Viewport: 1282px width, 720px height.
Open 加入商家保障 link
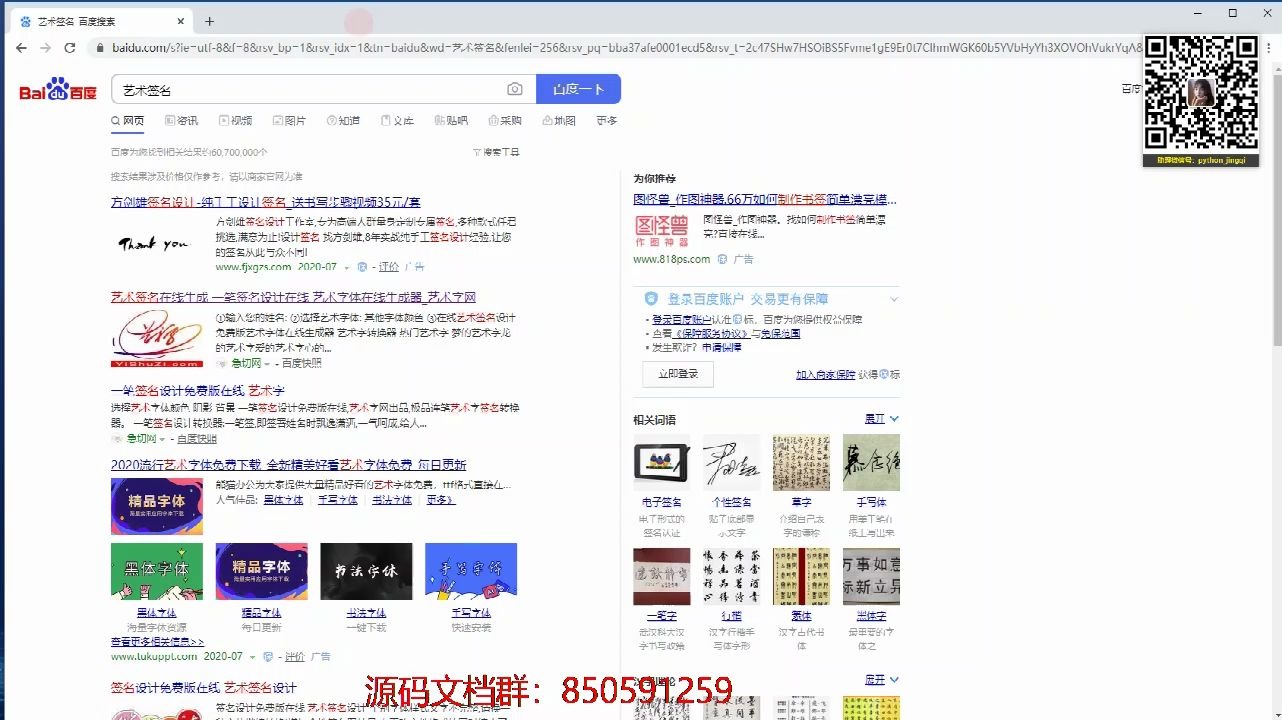(x=826, y=375)
